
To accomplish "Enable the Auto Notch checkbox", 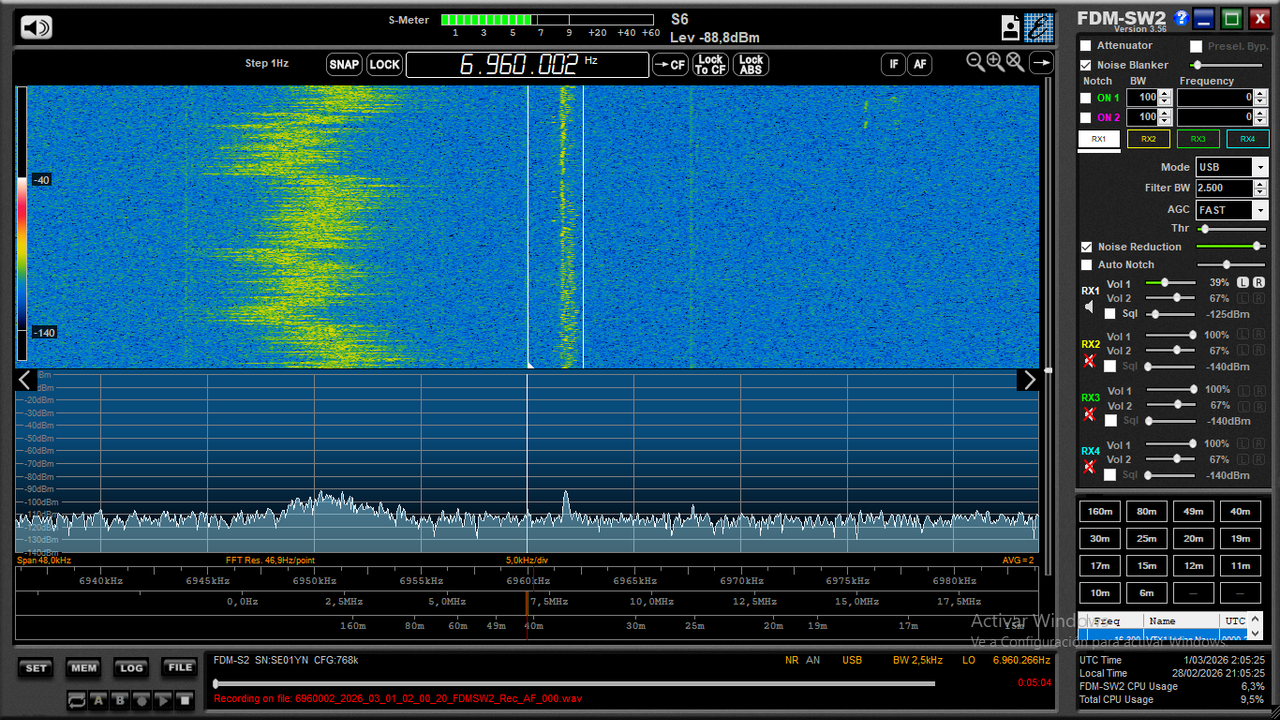I will [1086, 265].
